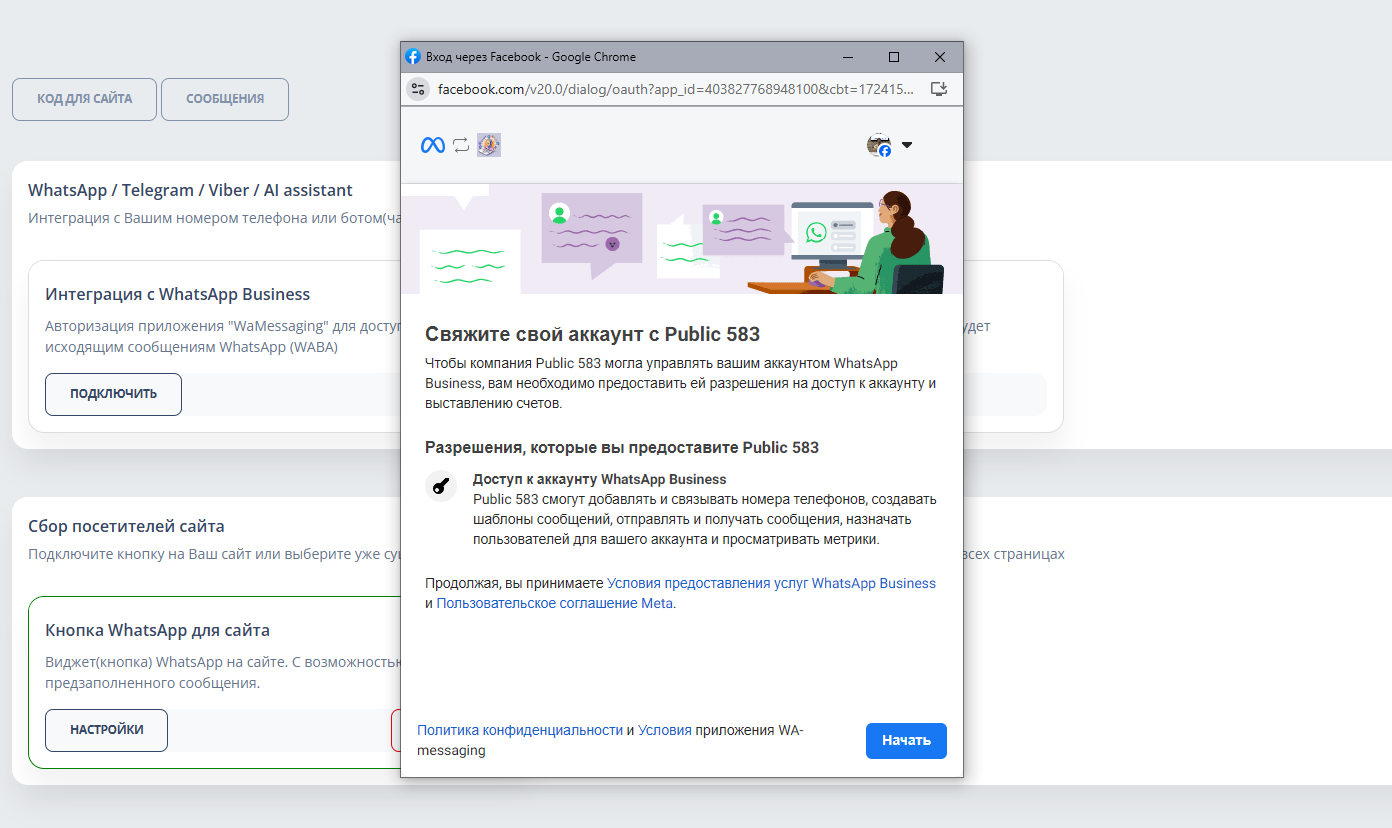Image resolution: width=1392 pixels, height=828 pixels.
Task: Click the app avatar next to sync arrows
Action: pyautogui.click(x=489, y=145)
